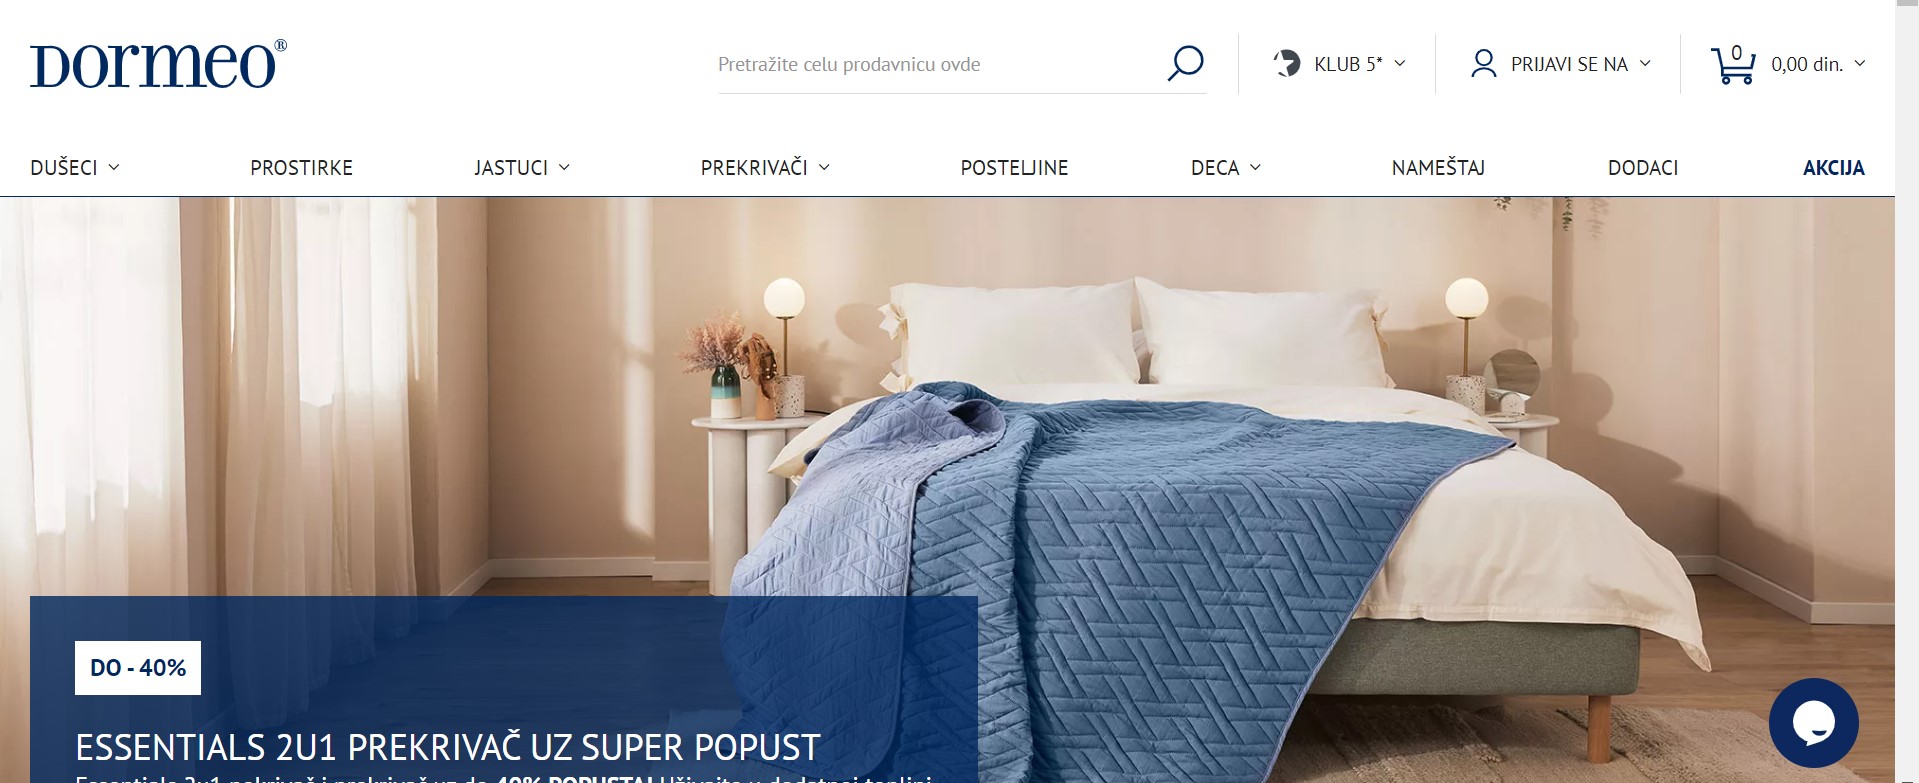Viewport: 1919px width, 783px height.
Task: Click the Essentials 2u1 prekrivač banner headline
Action: coord(448,747)
